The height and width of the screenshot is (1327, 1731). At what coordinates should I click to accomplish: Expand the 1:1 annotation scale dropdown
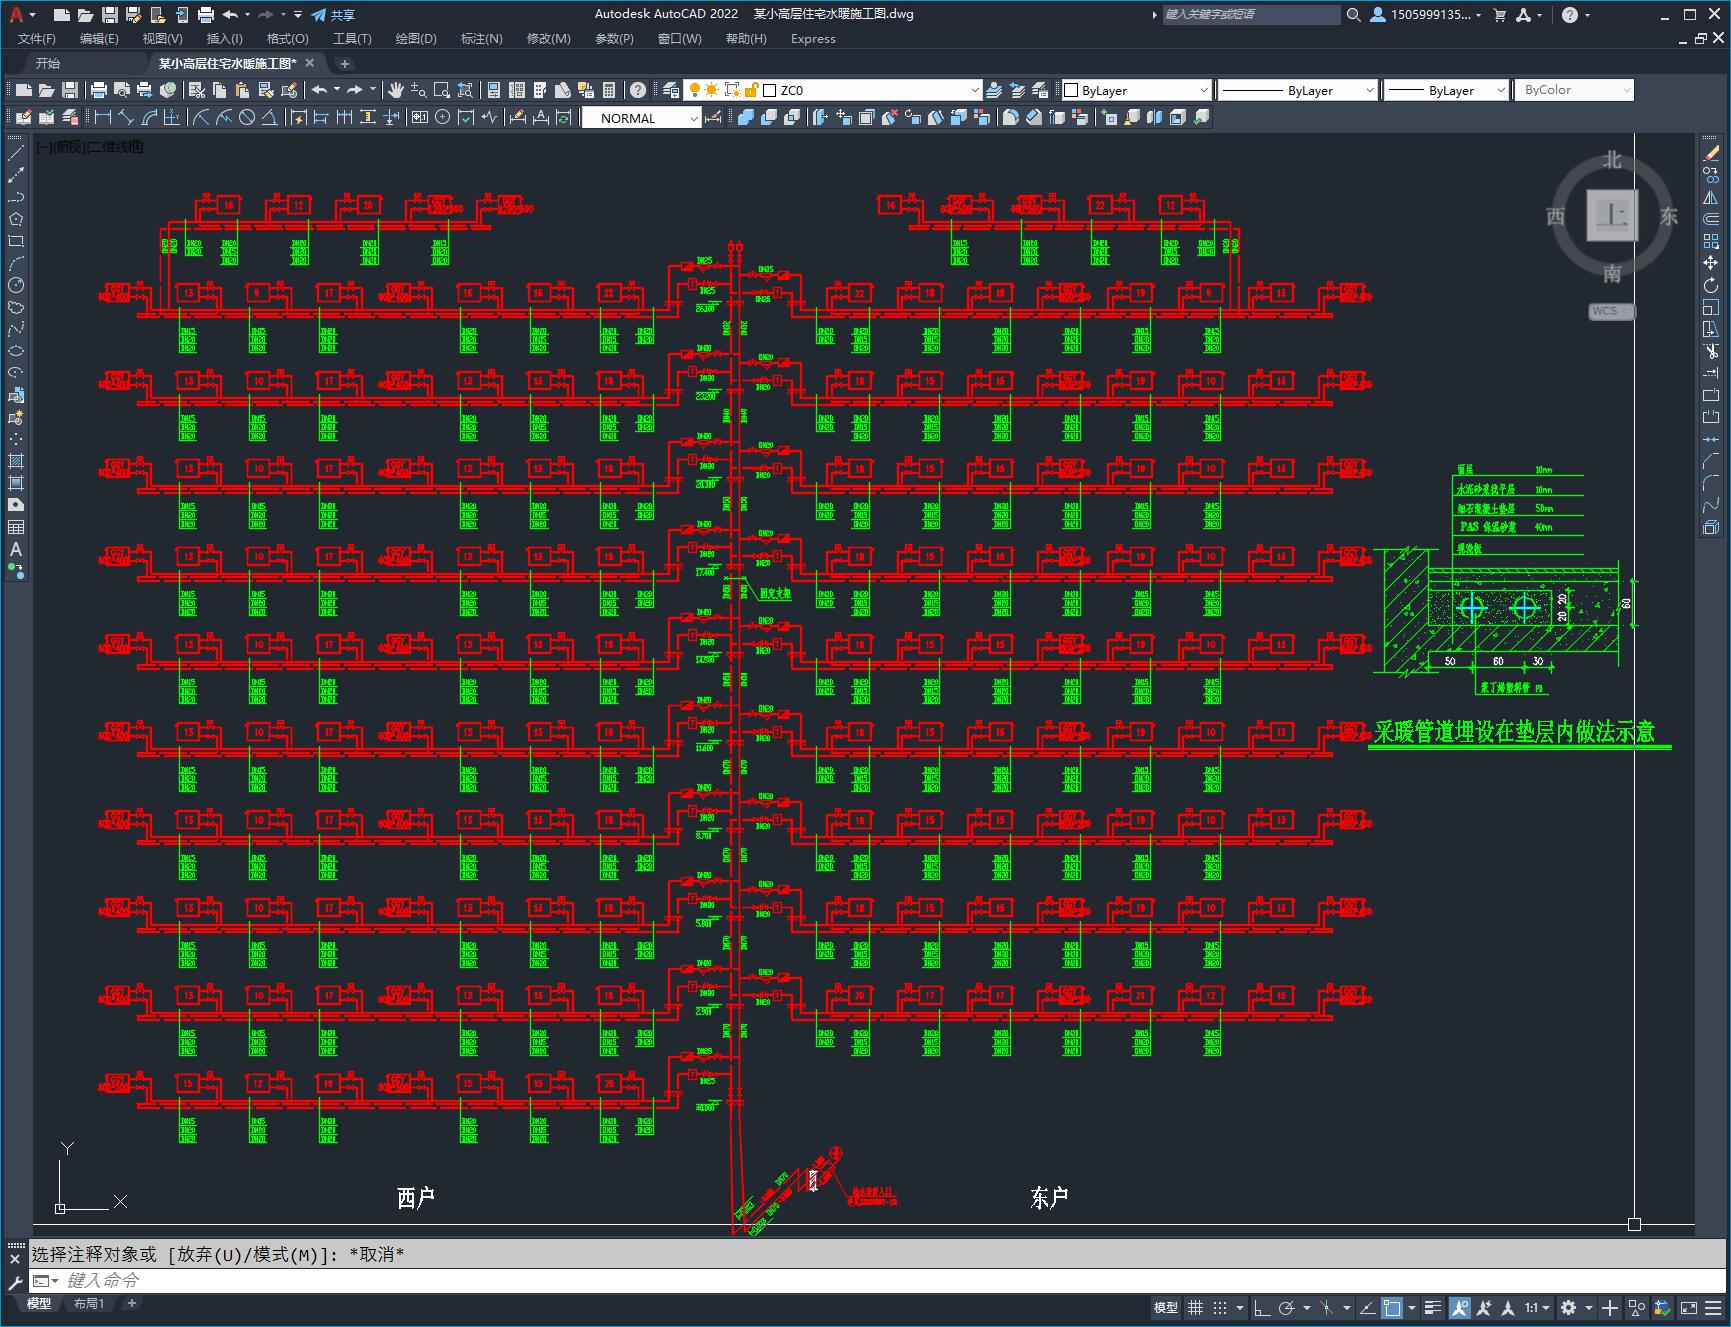1536,1307
